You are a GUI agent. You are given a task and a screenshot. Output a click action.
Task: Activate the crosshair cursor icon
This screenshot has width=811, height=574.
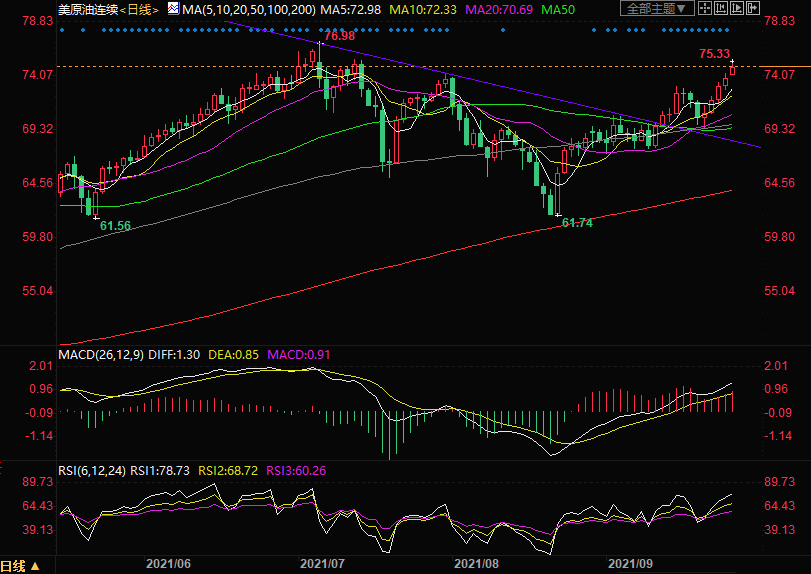click(705, 8)
